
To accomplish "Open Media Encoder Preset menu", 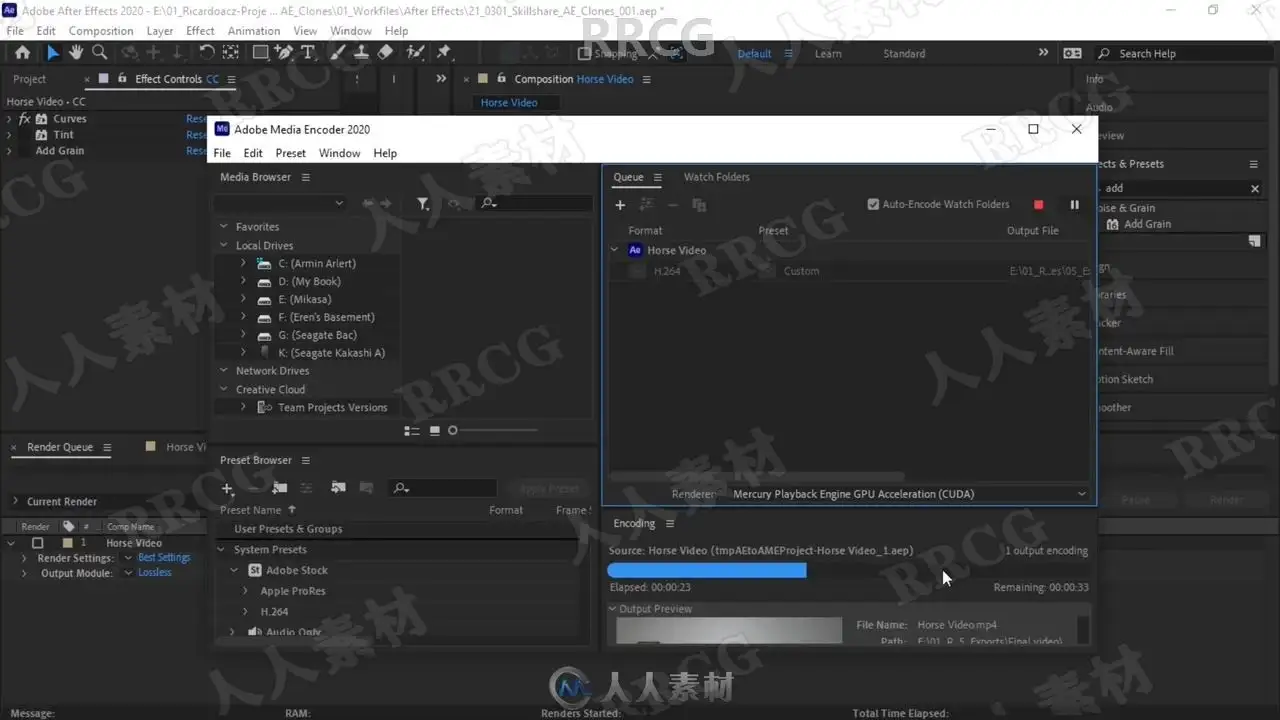I will click(290, 153).
